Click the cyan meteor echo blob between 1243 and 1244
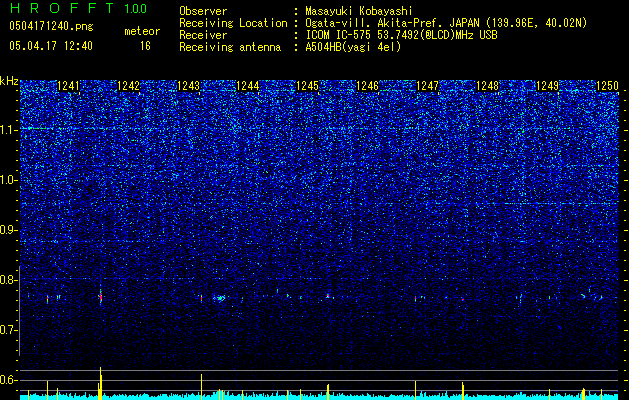This screenshot has width=629, height=400. coord(219,298)
